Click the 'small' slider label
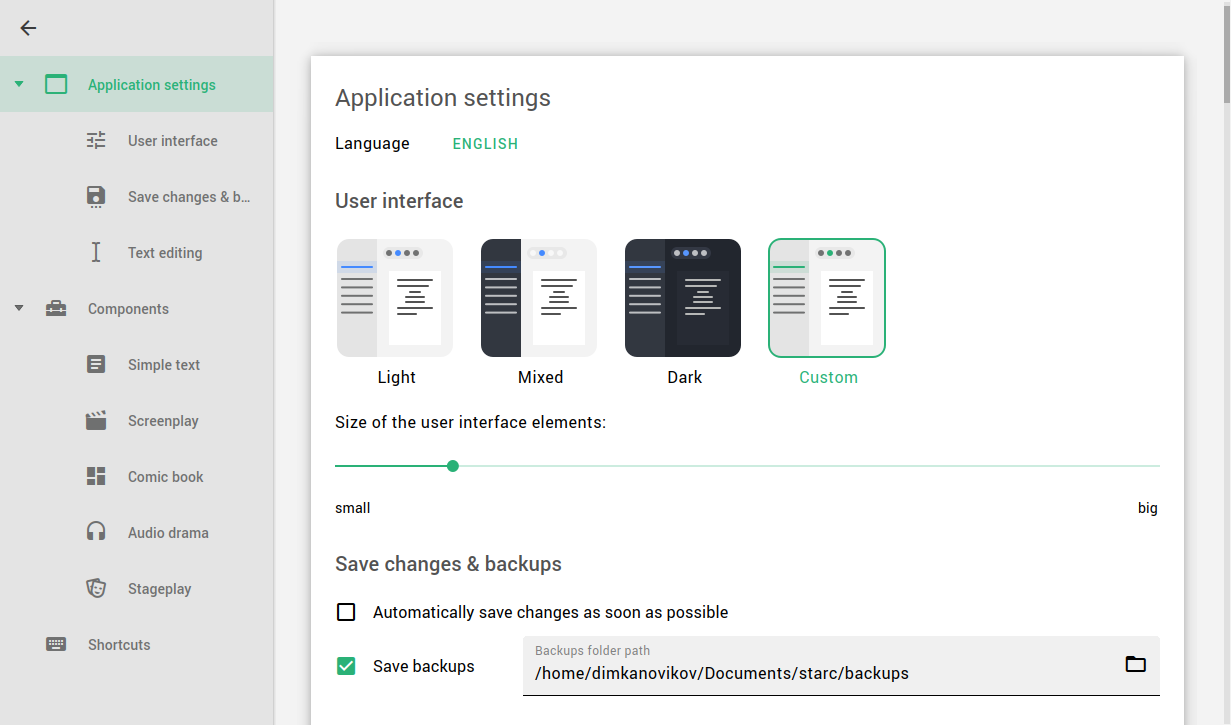The height and width of the screenshot is (725, 1231). point(353,508)
